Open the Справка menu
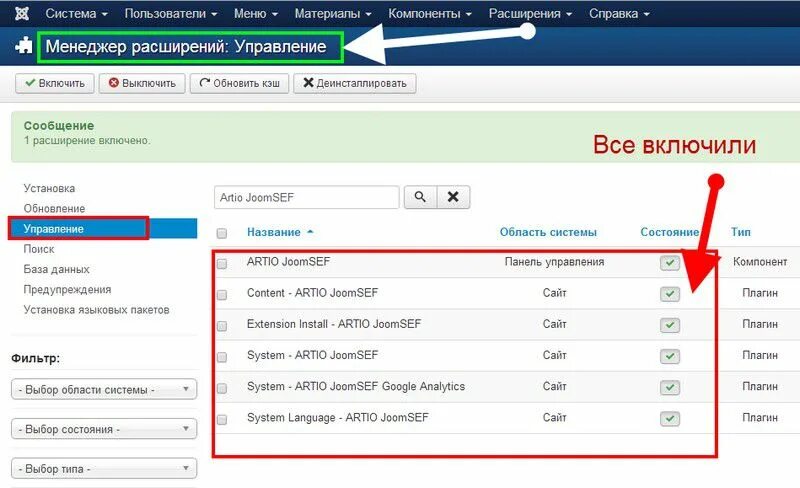800x488 pixels. [619, 14]
